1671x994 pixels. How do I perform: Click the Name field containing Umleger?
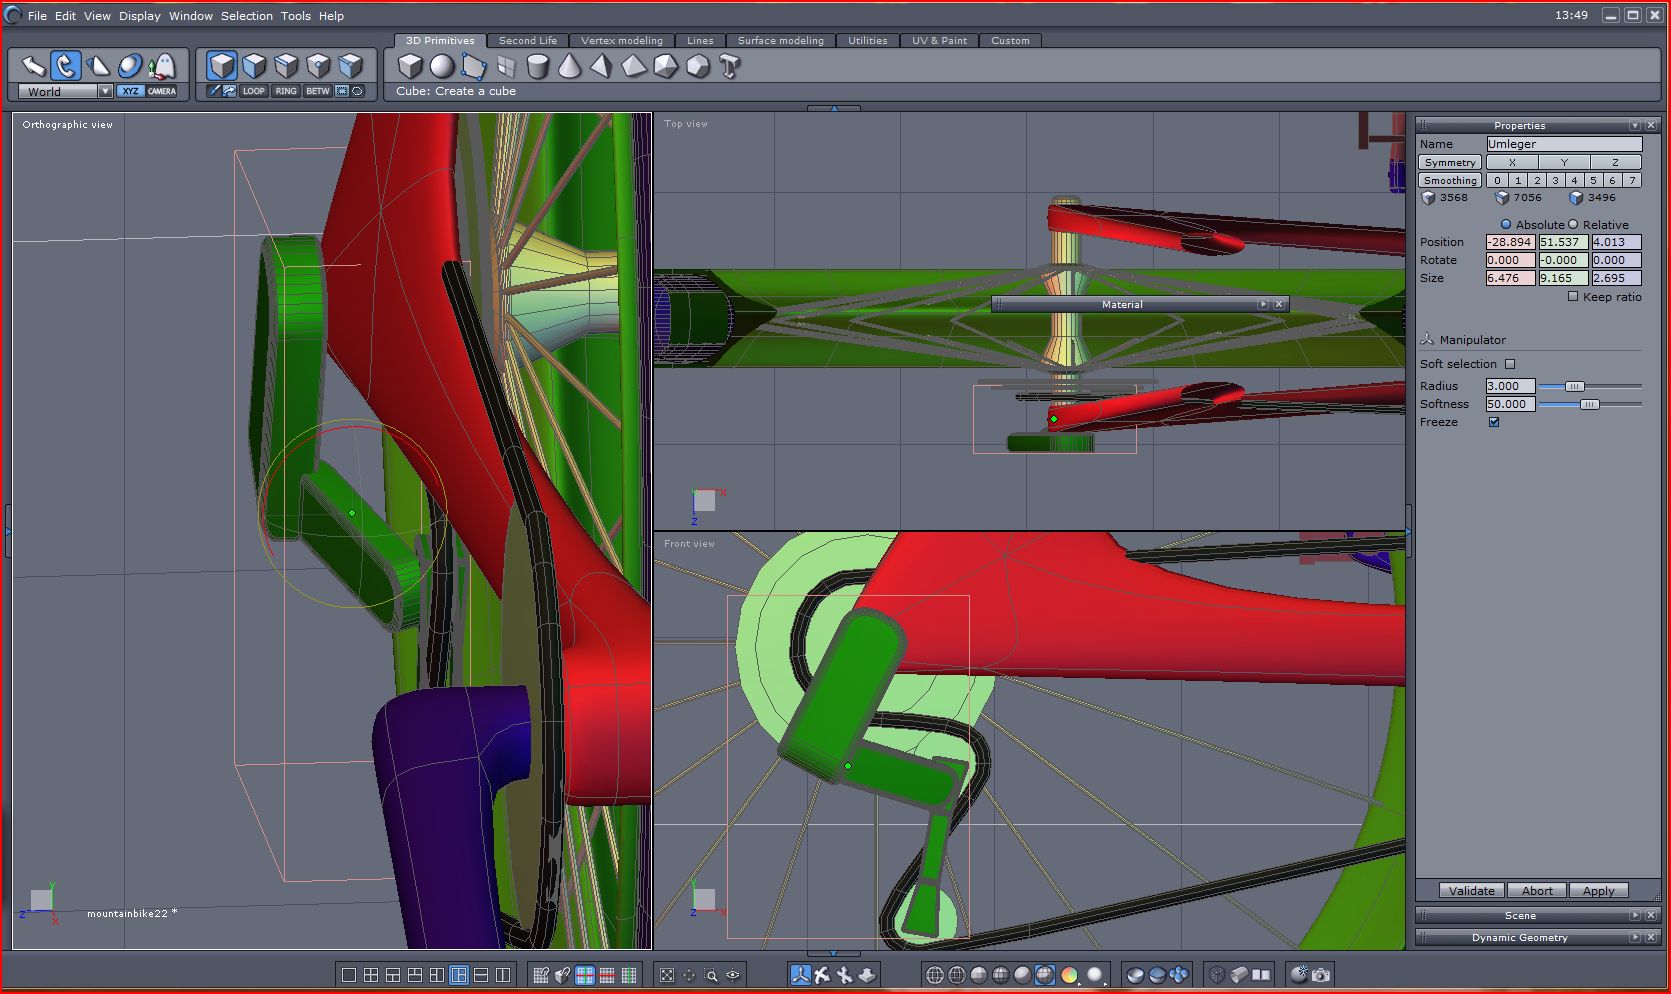pyautogui.click(x=1563, y=144)
